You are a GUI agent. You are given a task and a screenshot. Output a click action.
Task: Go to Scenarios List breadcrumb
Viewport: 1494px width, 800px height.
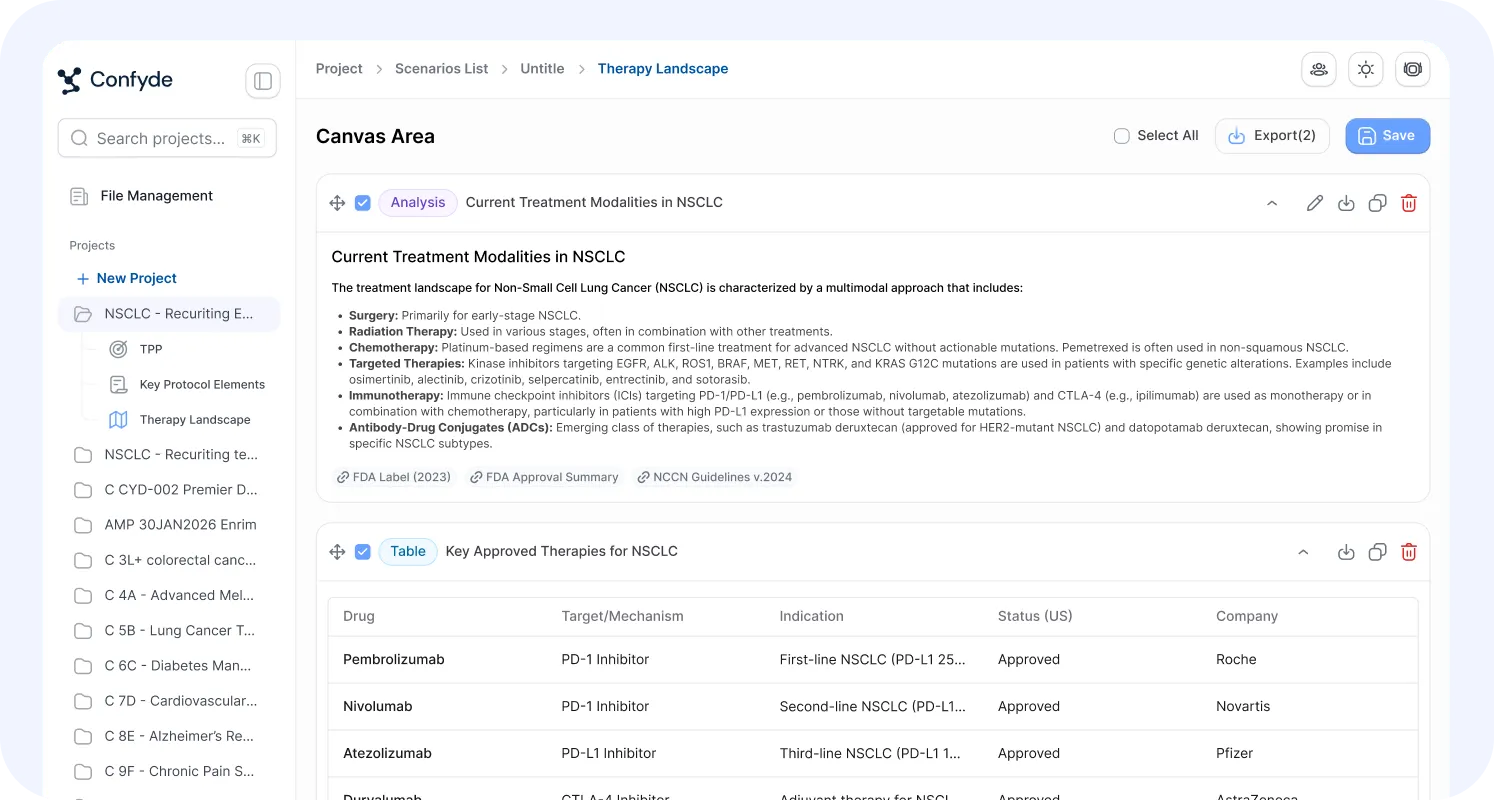click(442, 69)
